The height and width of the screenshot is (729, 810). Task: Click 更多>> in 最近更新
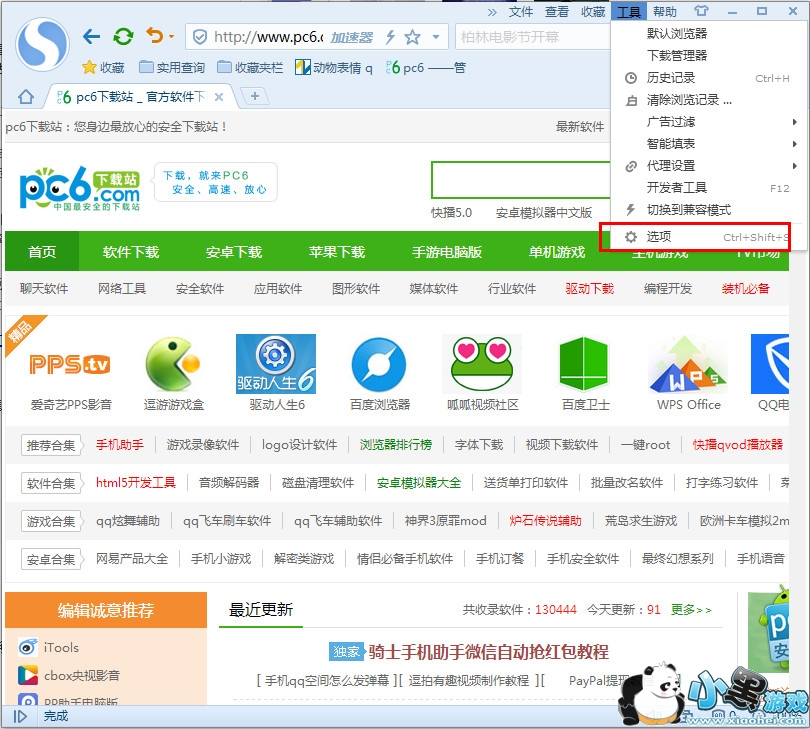tap(691, 610)
